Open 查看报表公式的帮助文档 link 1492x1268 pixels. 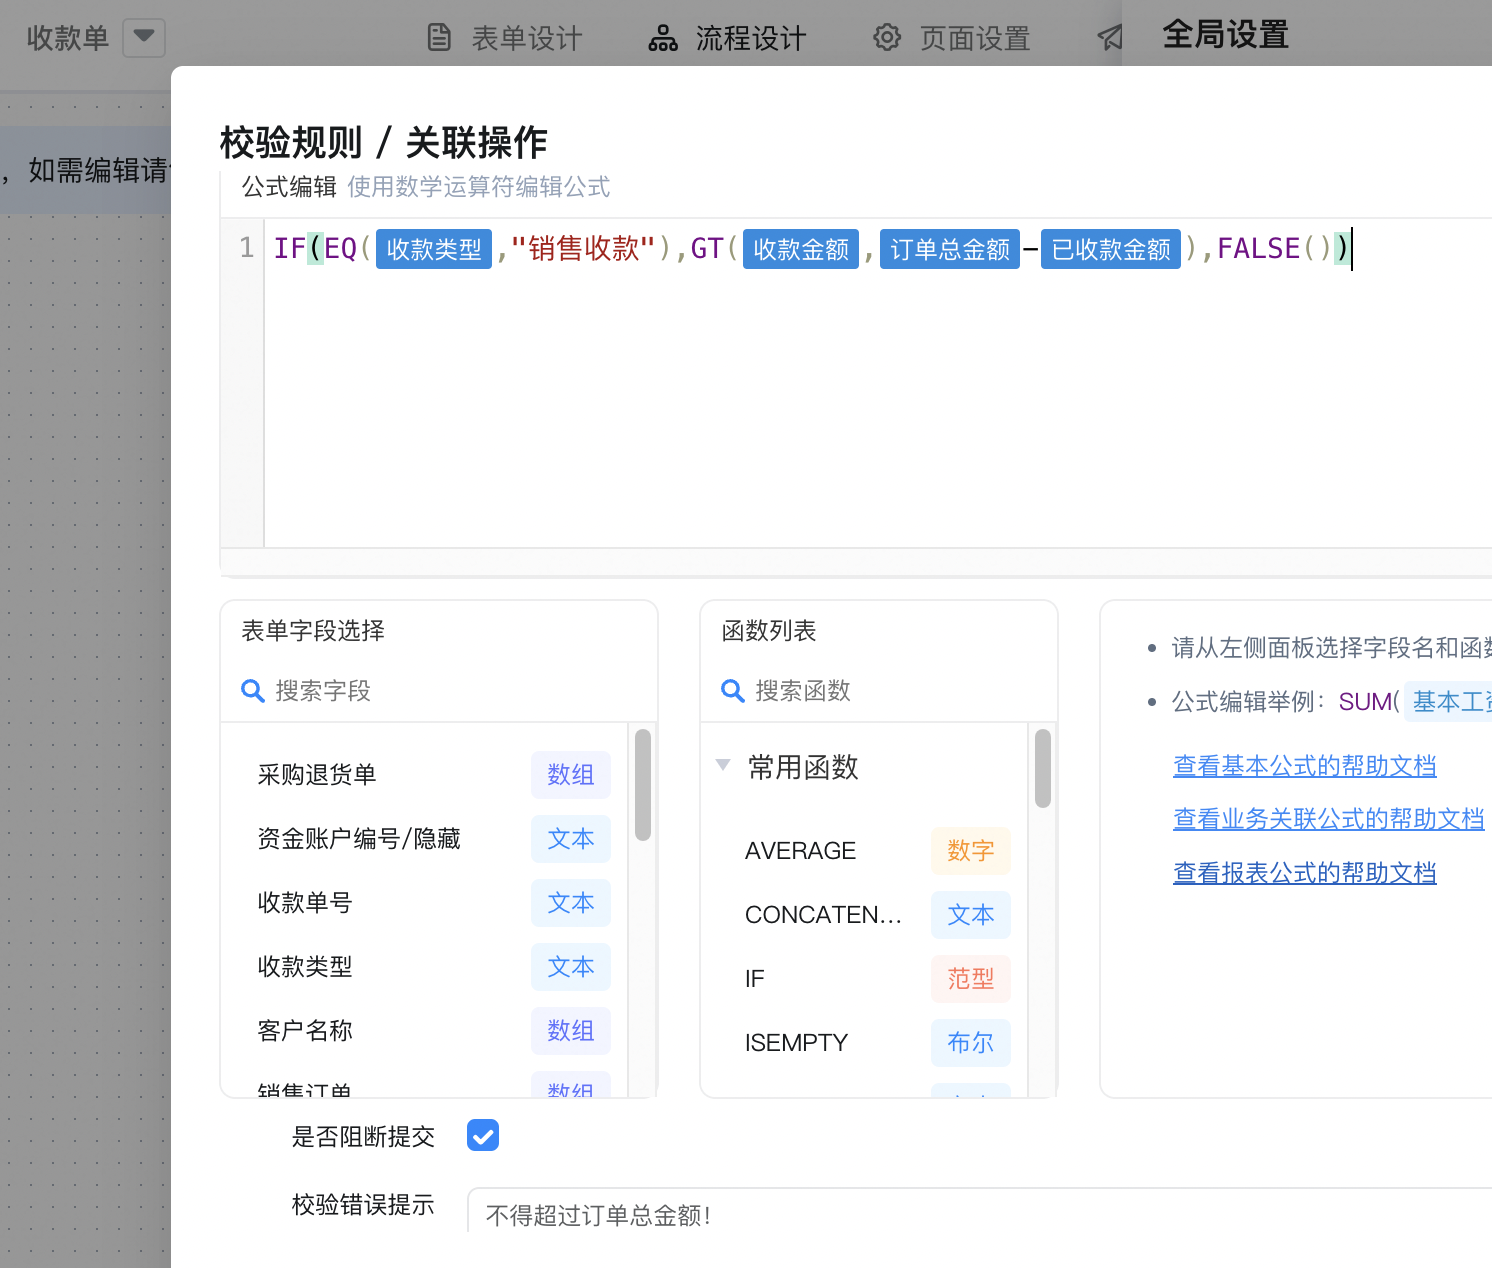coord(1305,873)
